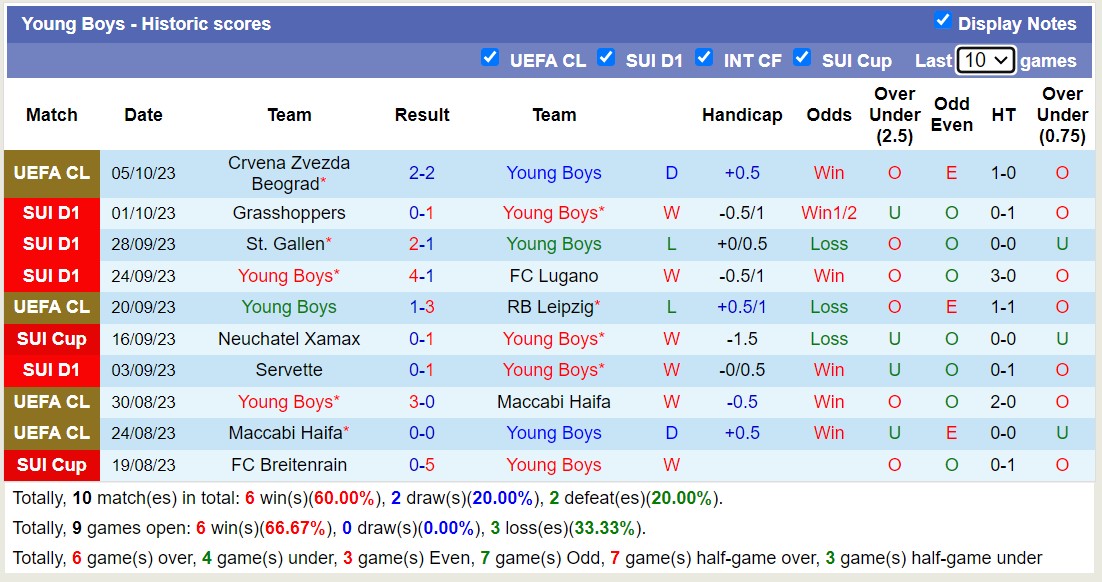Image resolution: width=1102 pixels, height=582 pixels.
Task: Open the Grasshoppers team page
Action: [x=288, y=213]
